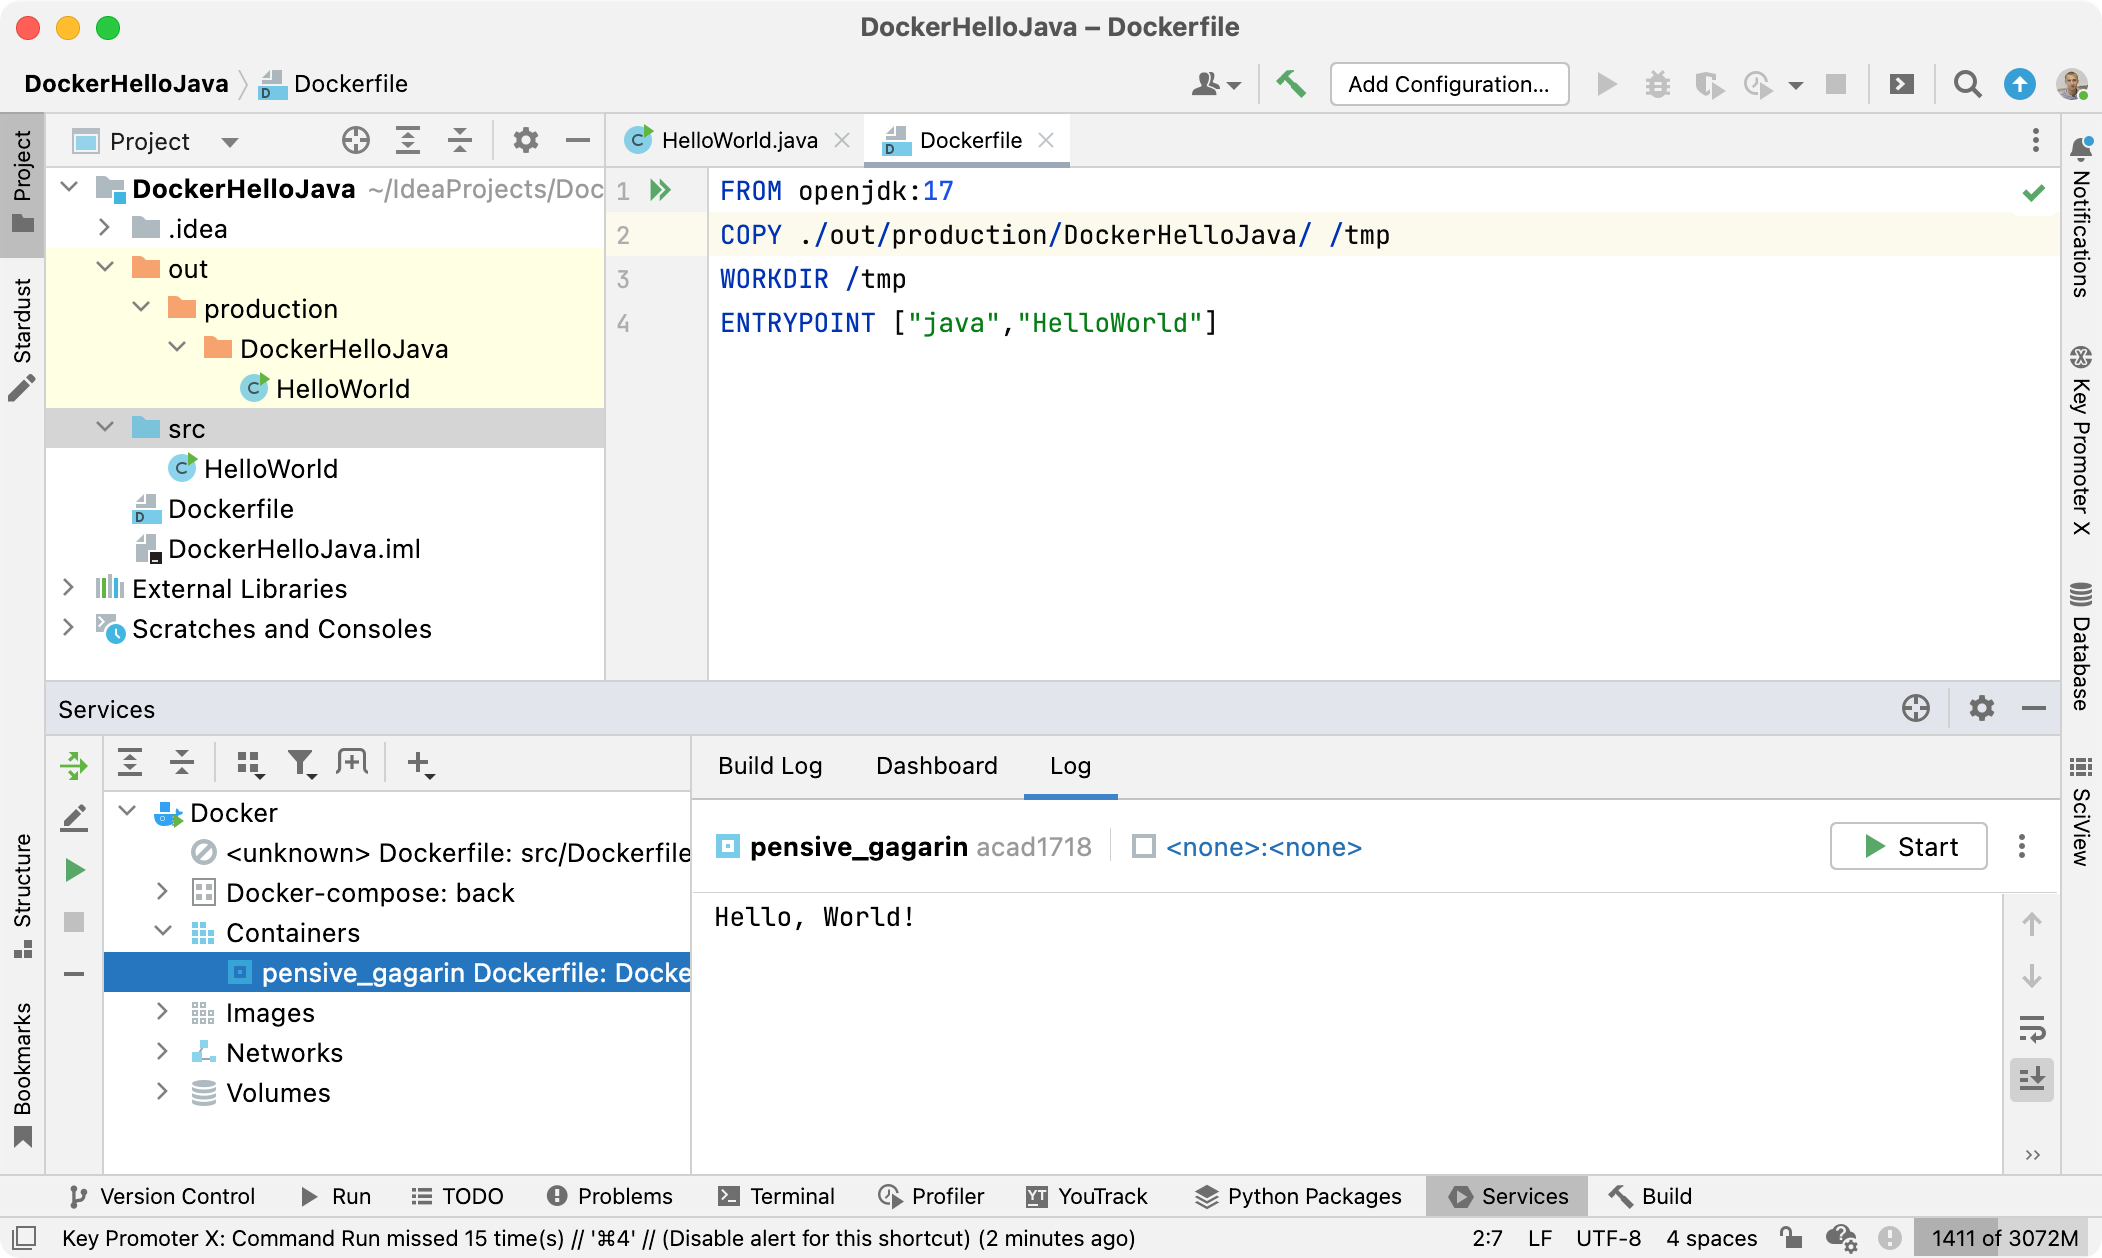Screen dimensions: 2102x1258
Task: Open Search Everywhere magnifier icon
Action: [1967, 84]
